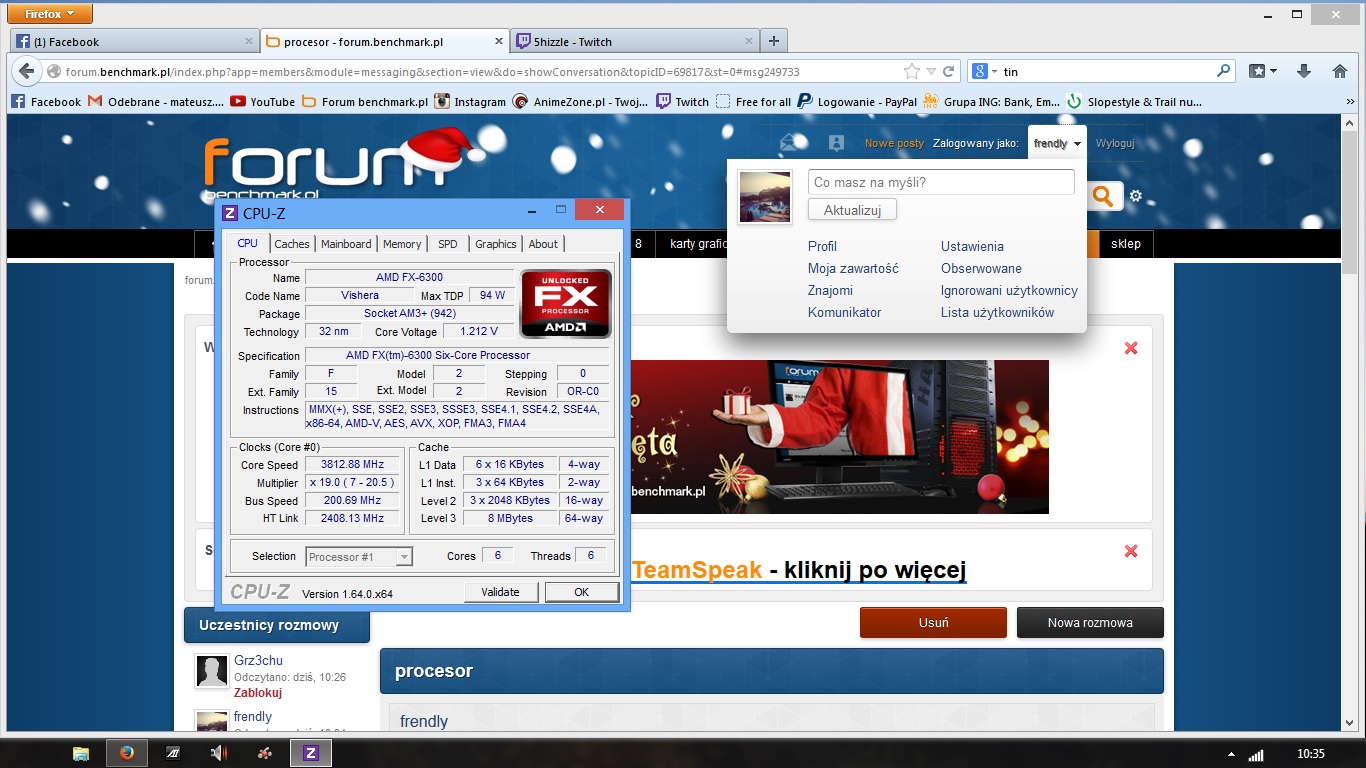Click the Co masz na myśli status field
This screenshot has height=768, width=1366.
(x=941, y=182)
